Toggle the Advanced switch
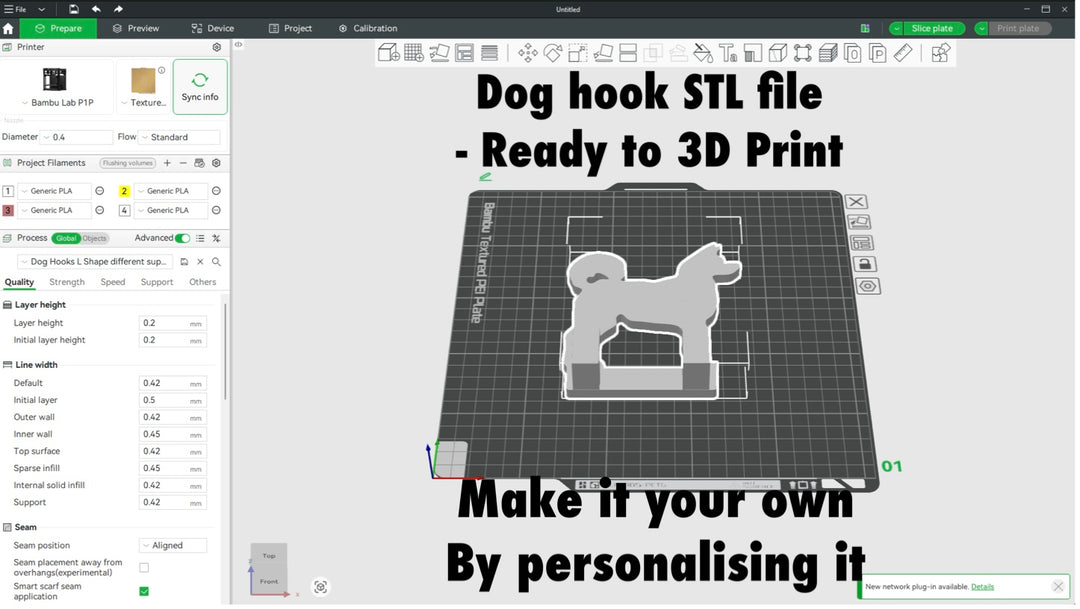 tap(182, 238)
